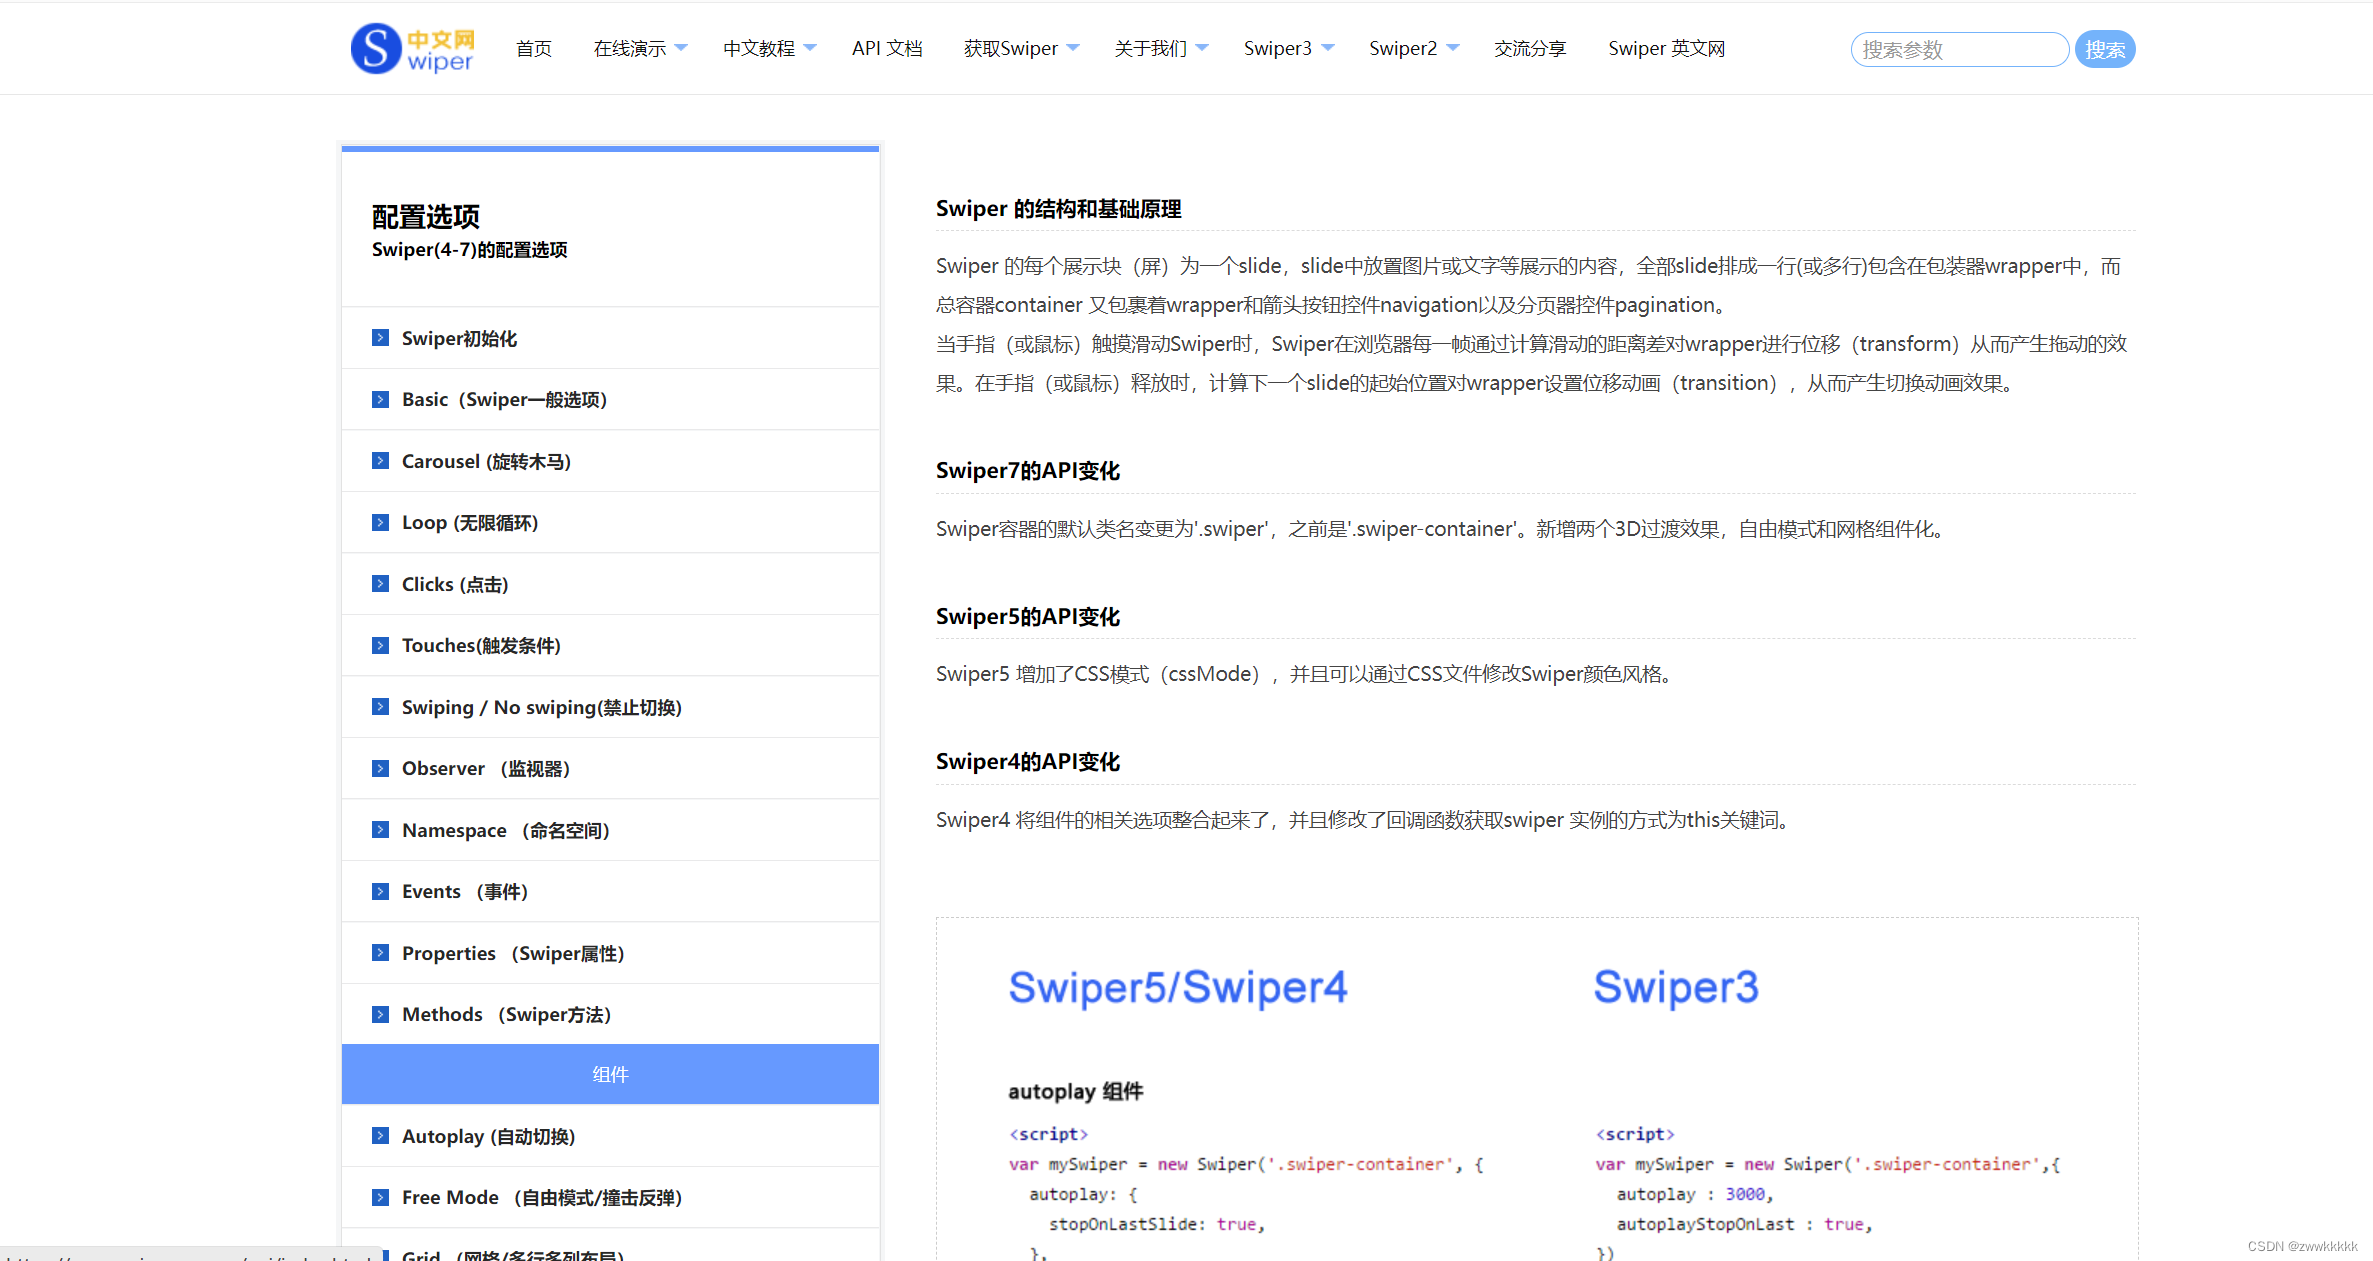Viewport: 2373px width, 1261px height.
Task: Click arrow icon beside Loop (无限循环)
Action: pos(380,523)
